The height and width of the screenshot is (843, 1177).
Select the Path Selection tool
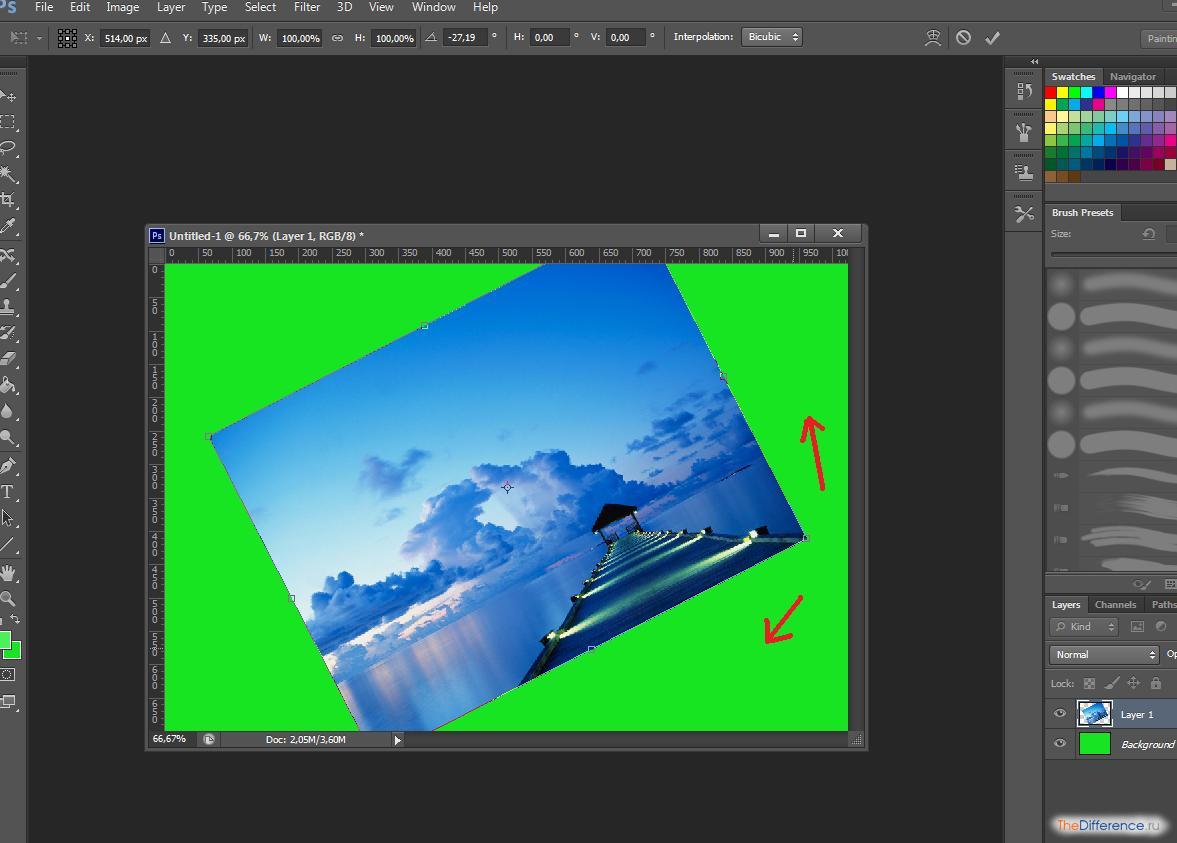pos(8,518)
